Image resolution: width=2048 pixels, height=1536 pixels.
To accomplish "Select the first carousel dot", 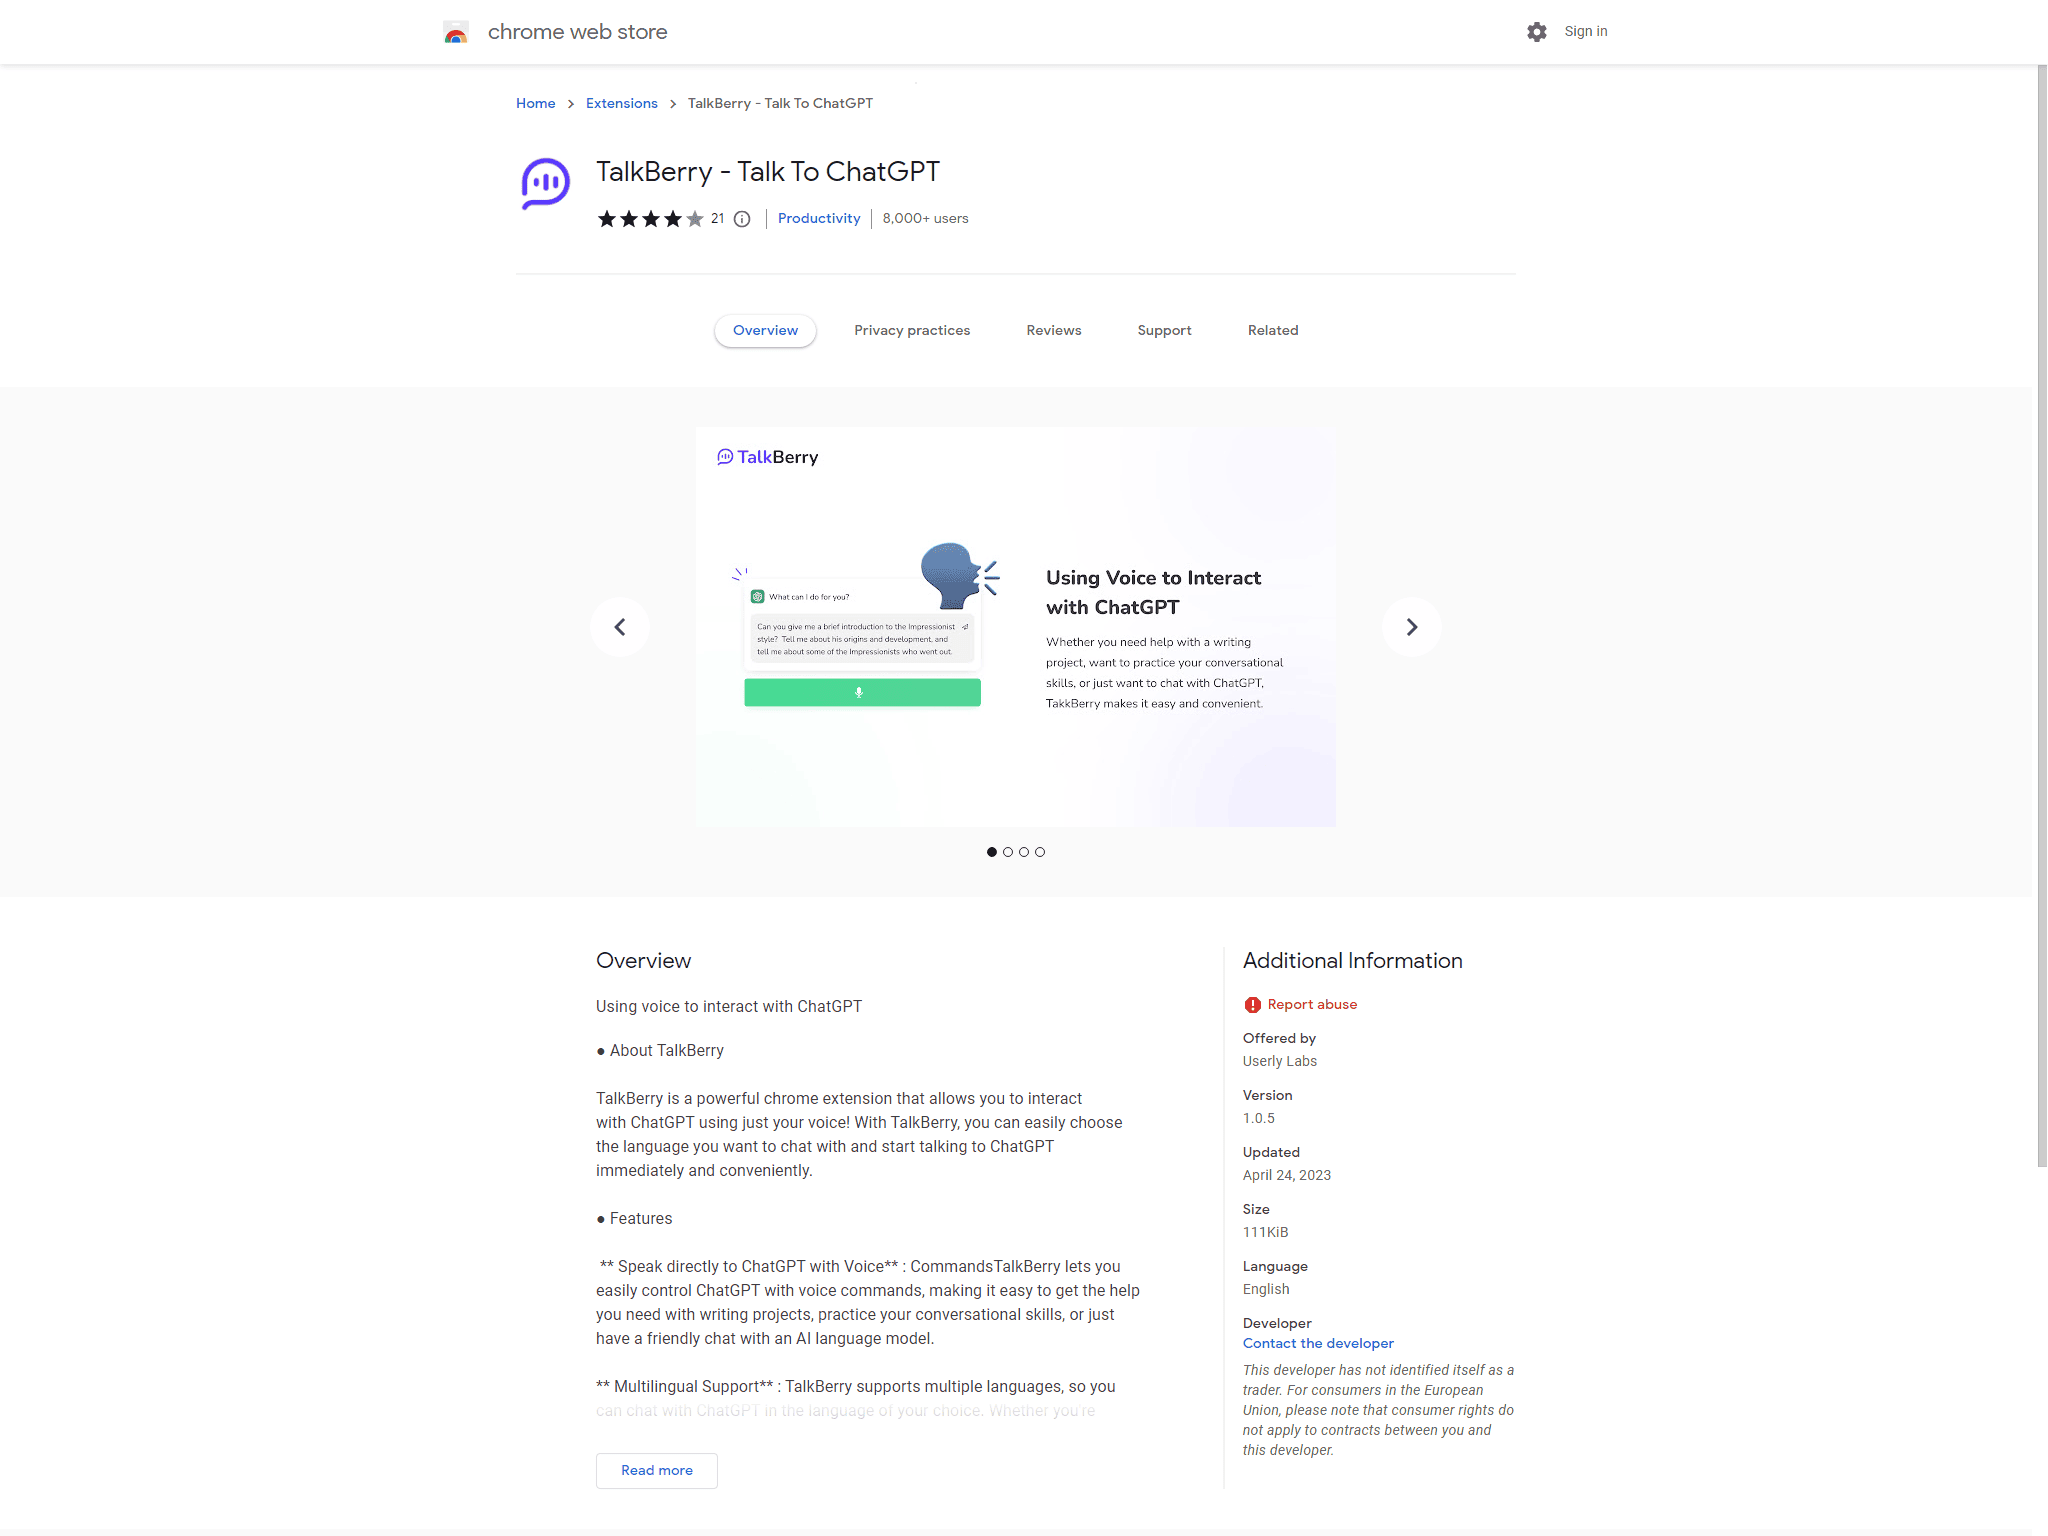I will tap(992, 852).
